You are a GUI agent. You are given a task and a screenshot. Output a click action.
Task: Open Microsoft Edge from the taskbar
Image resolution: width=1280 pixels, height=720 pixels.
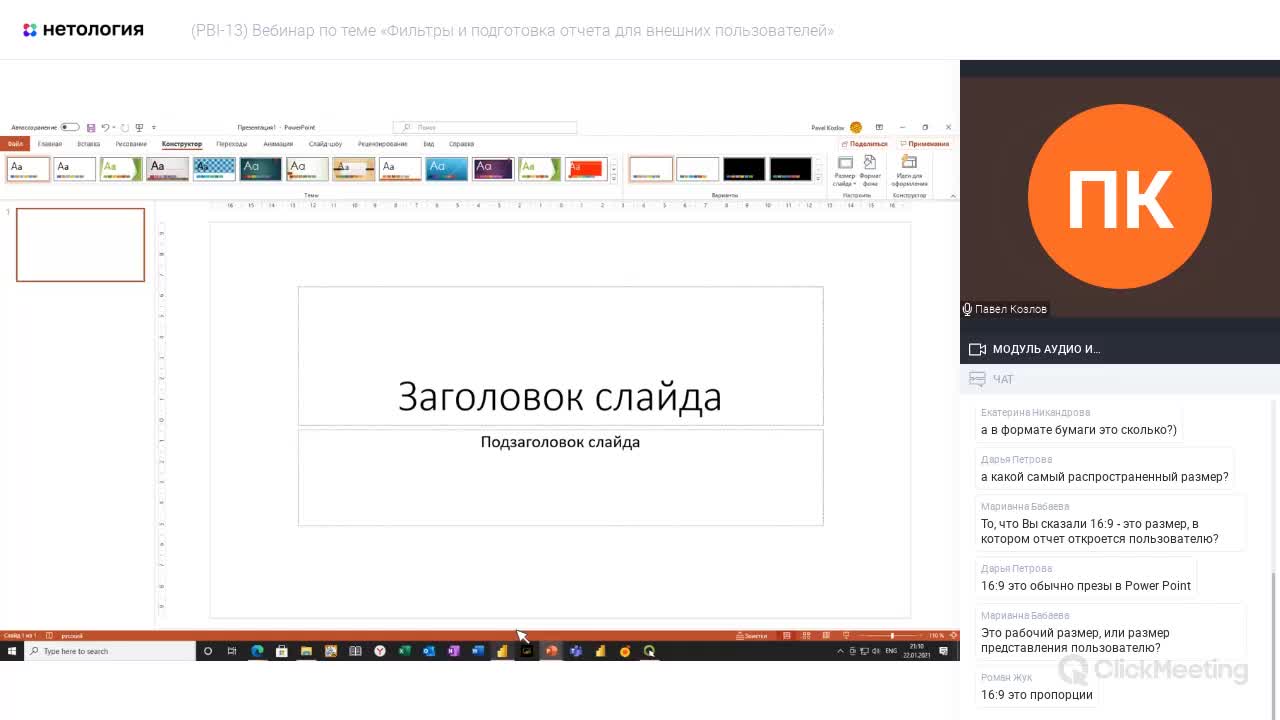(257, 651)
